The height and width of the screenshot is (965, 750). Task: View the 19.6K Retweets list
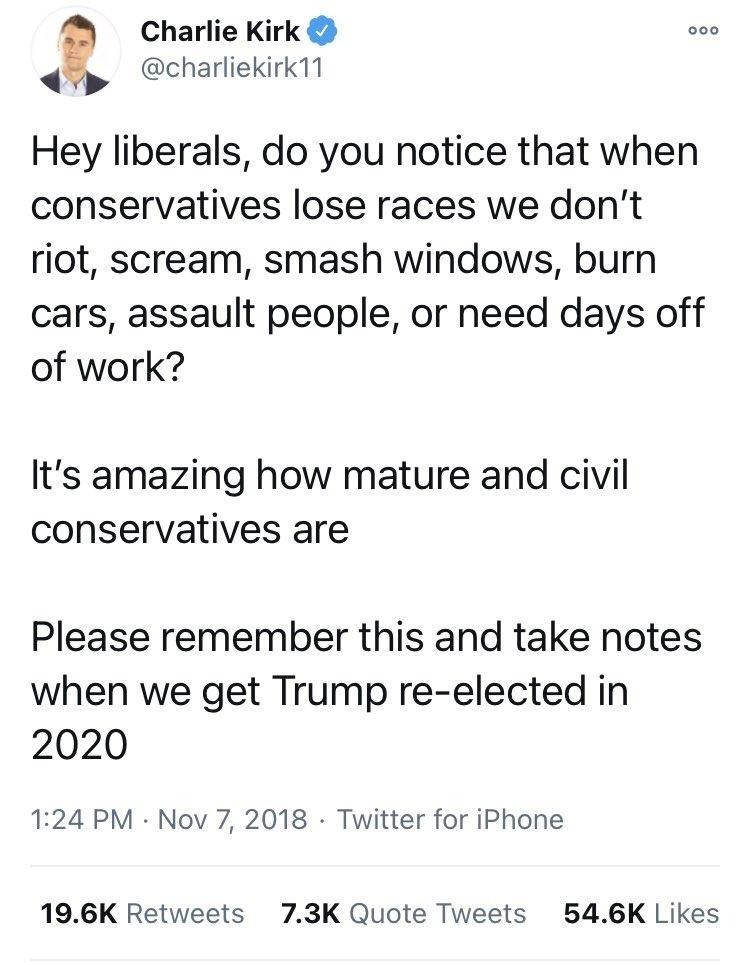tap(141, 913)
